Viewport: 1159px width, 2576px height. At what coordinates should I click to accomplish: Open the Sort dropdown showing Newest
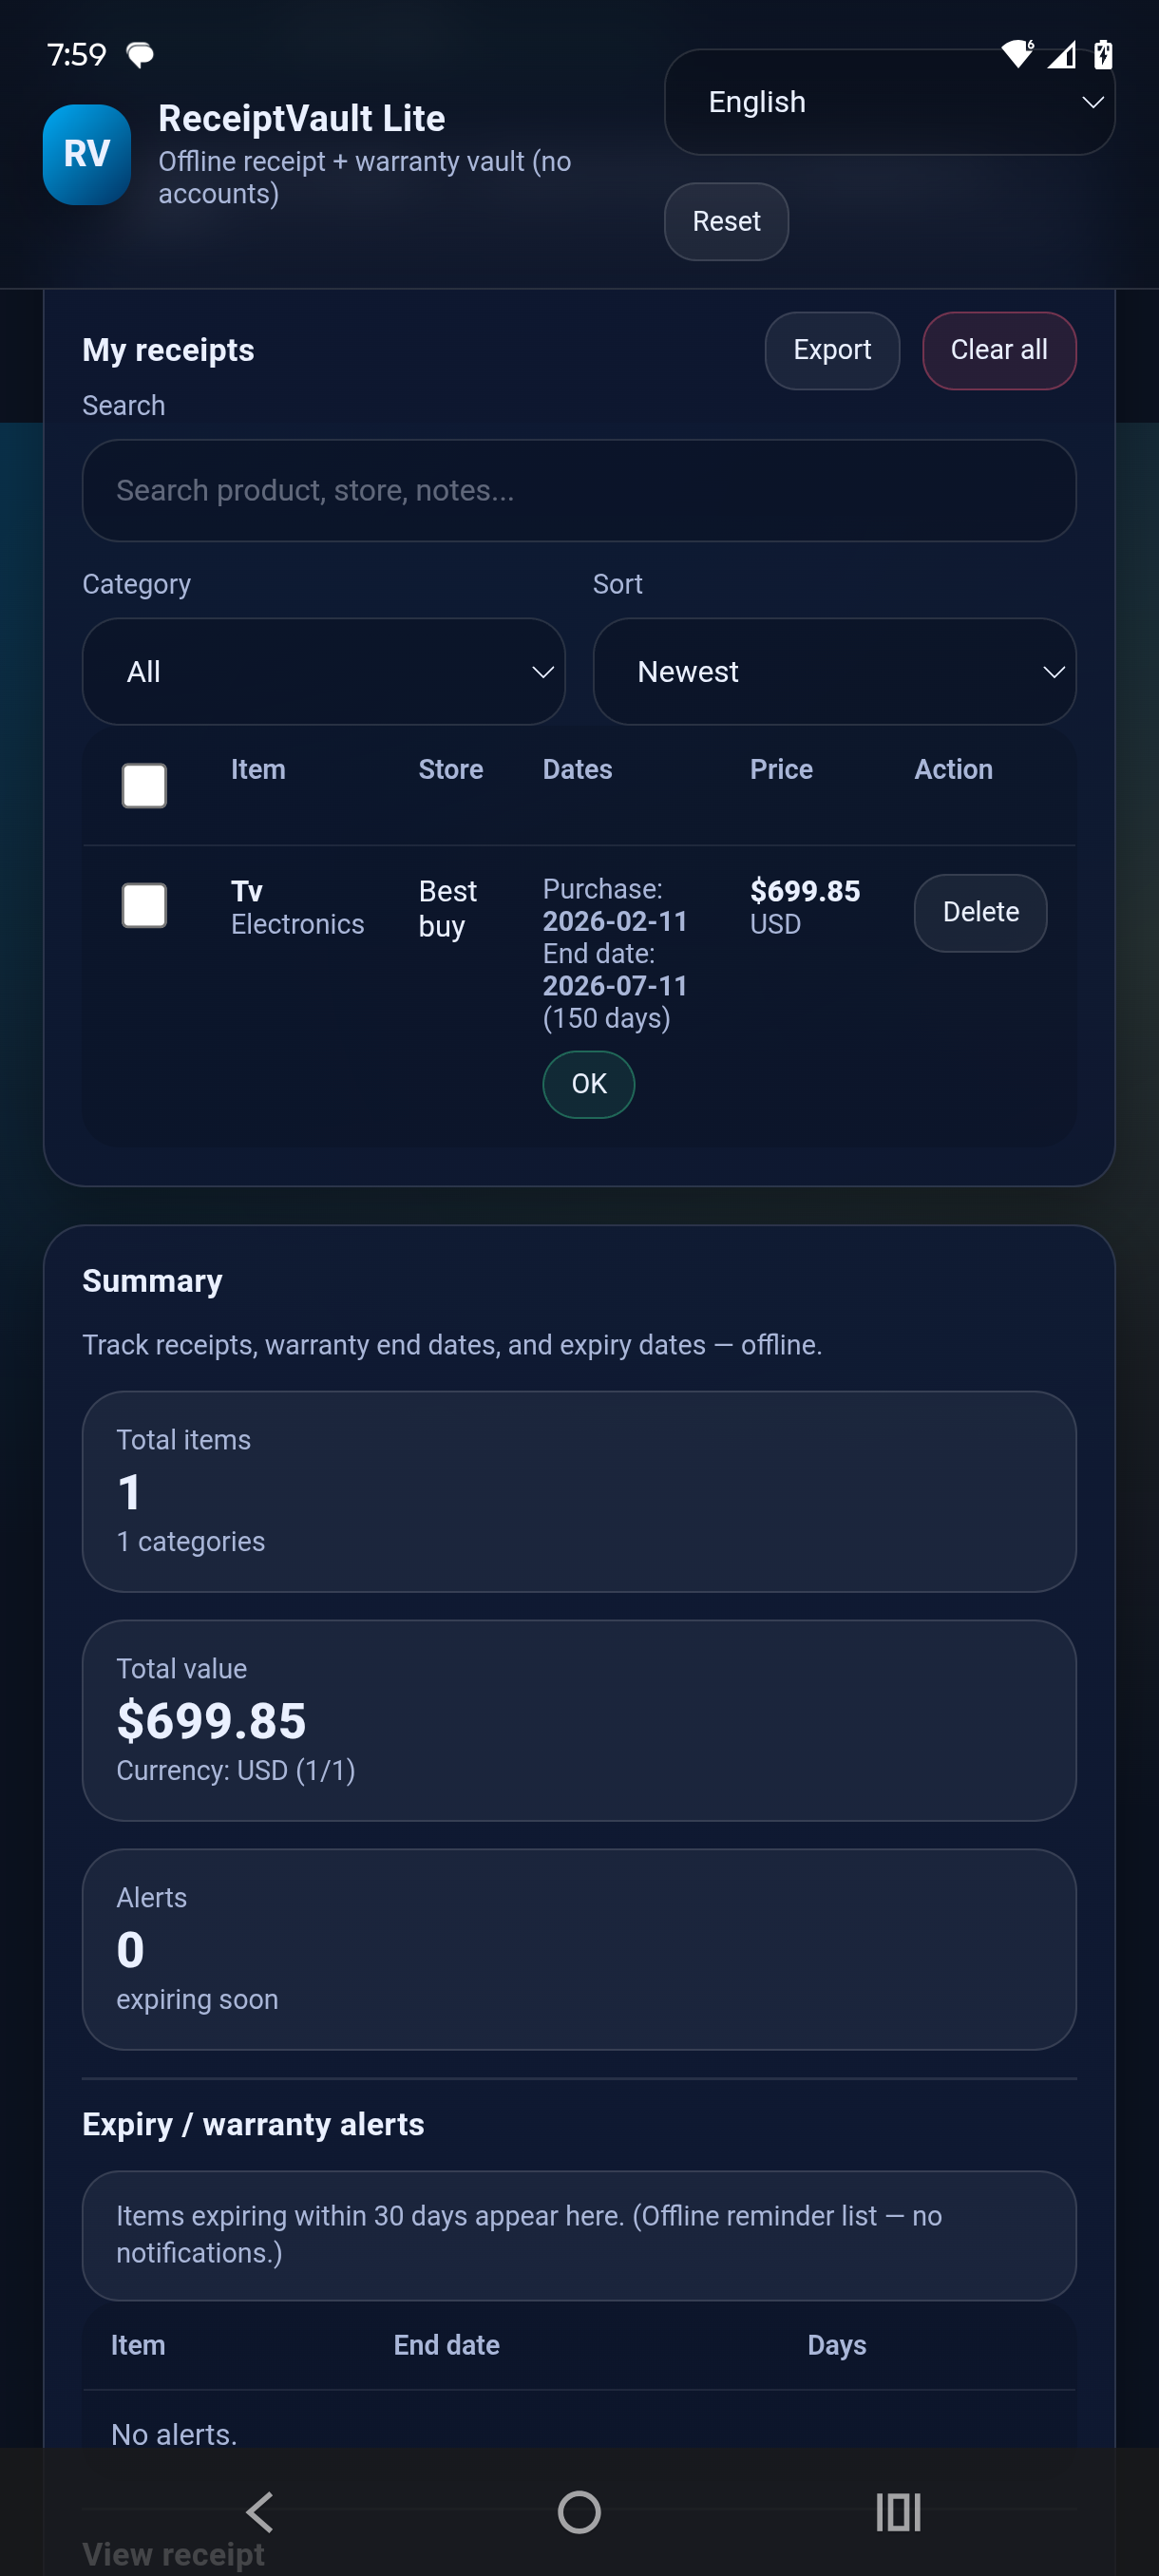(834, 671)
